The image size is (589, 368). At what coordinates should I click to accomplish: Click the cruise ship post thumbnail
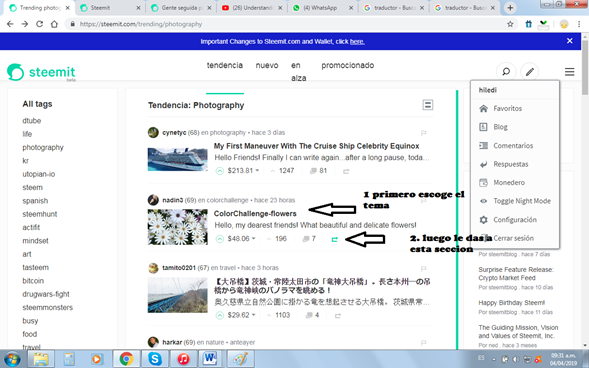pyautogui.click(x=177, y=159)
